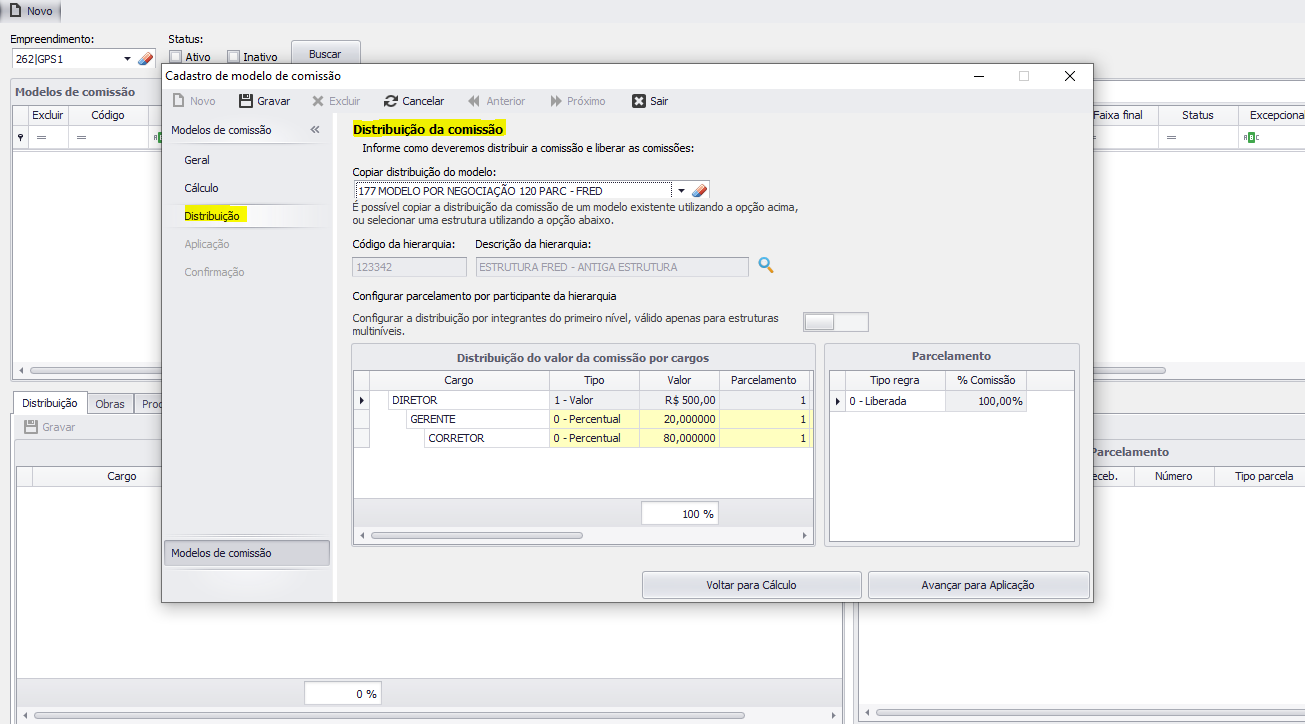Click the % Comissão column header

click(x=986, y=380)
